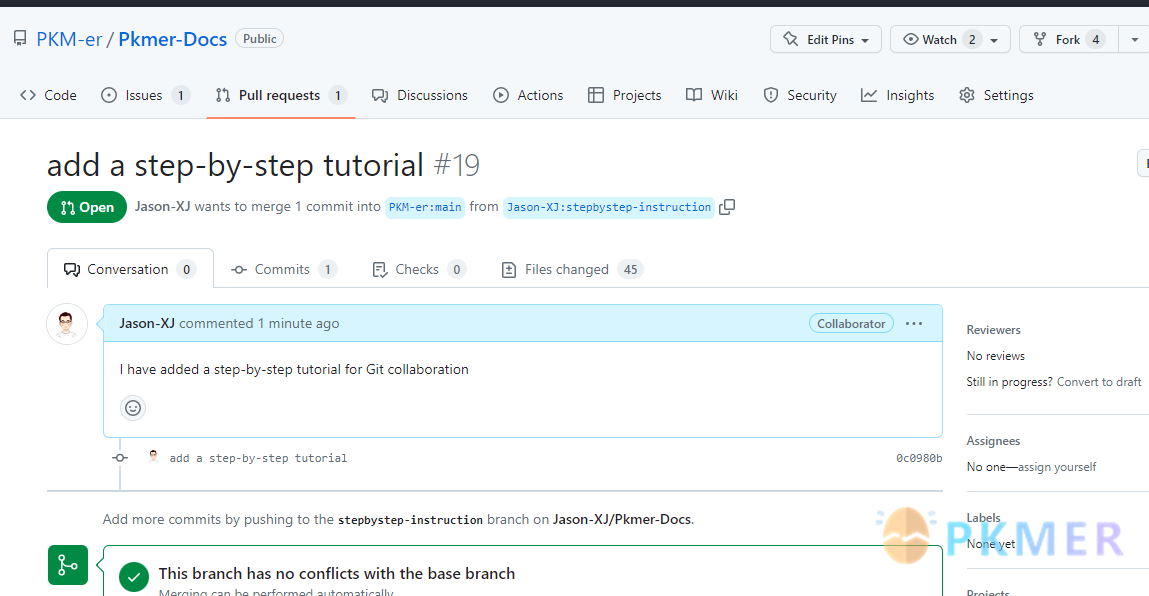This screenshot has width=1149, height=596.
Task: Click Convert to draft link
Action: (x=1099, y=381)
